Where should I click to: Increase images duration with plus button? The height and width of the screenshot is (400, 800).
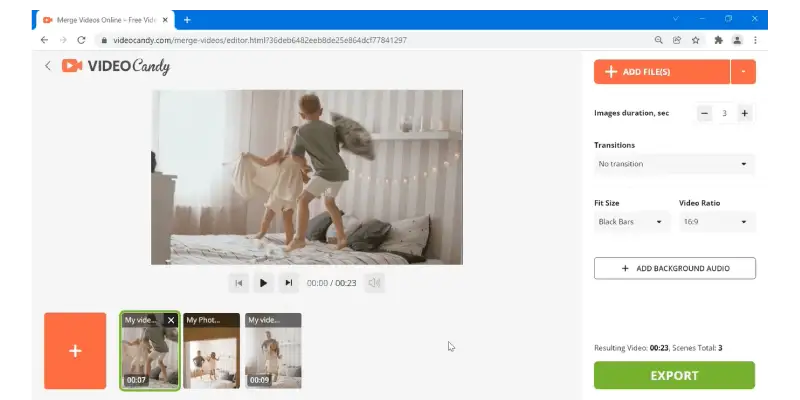pos(744,113)
